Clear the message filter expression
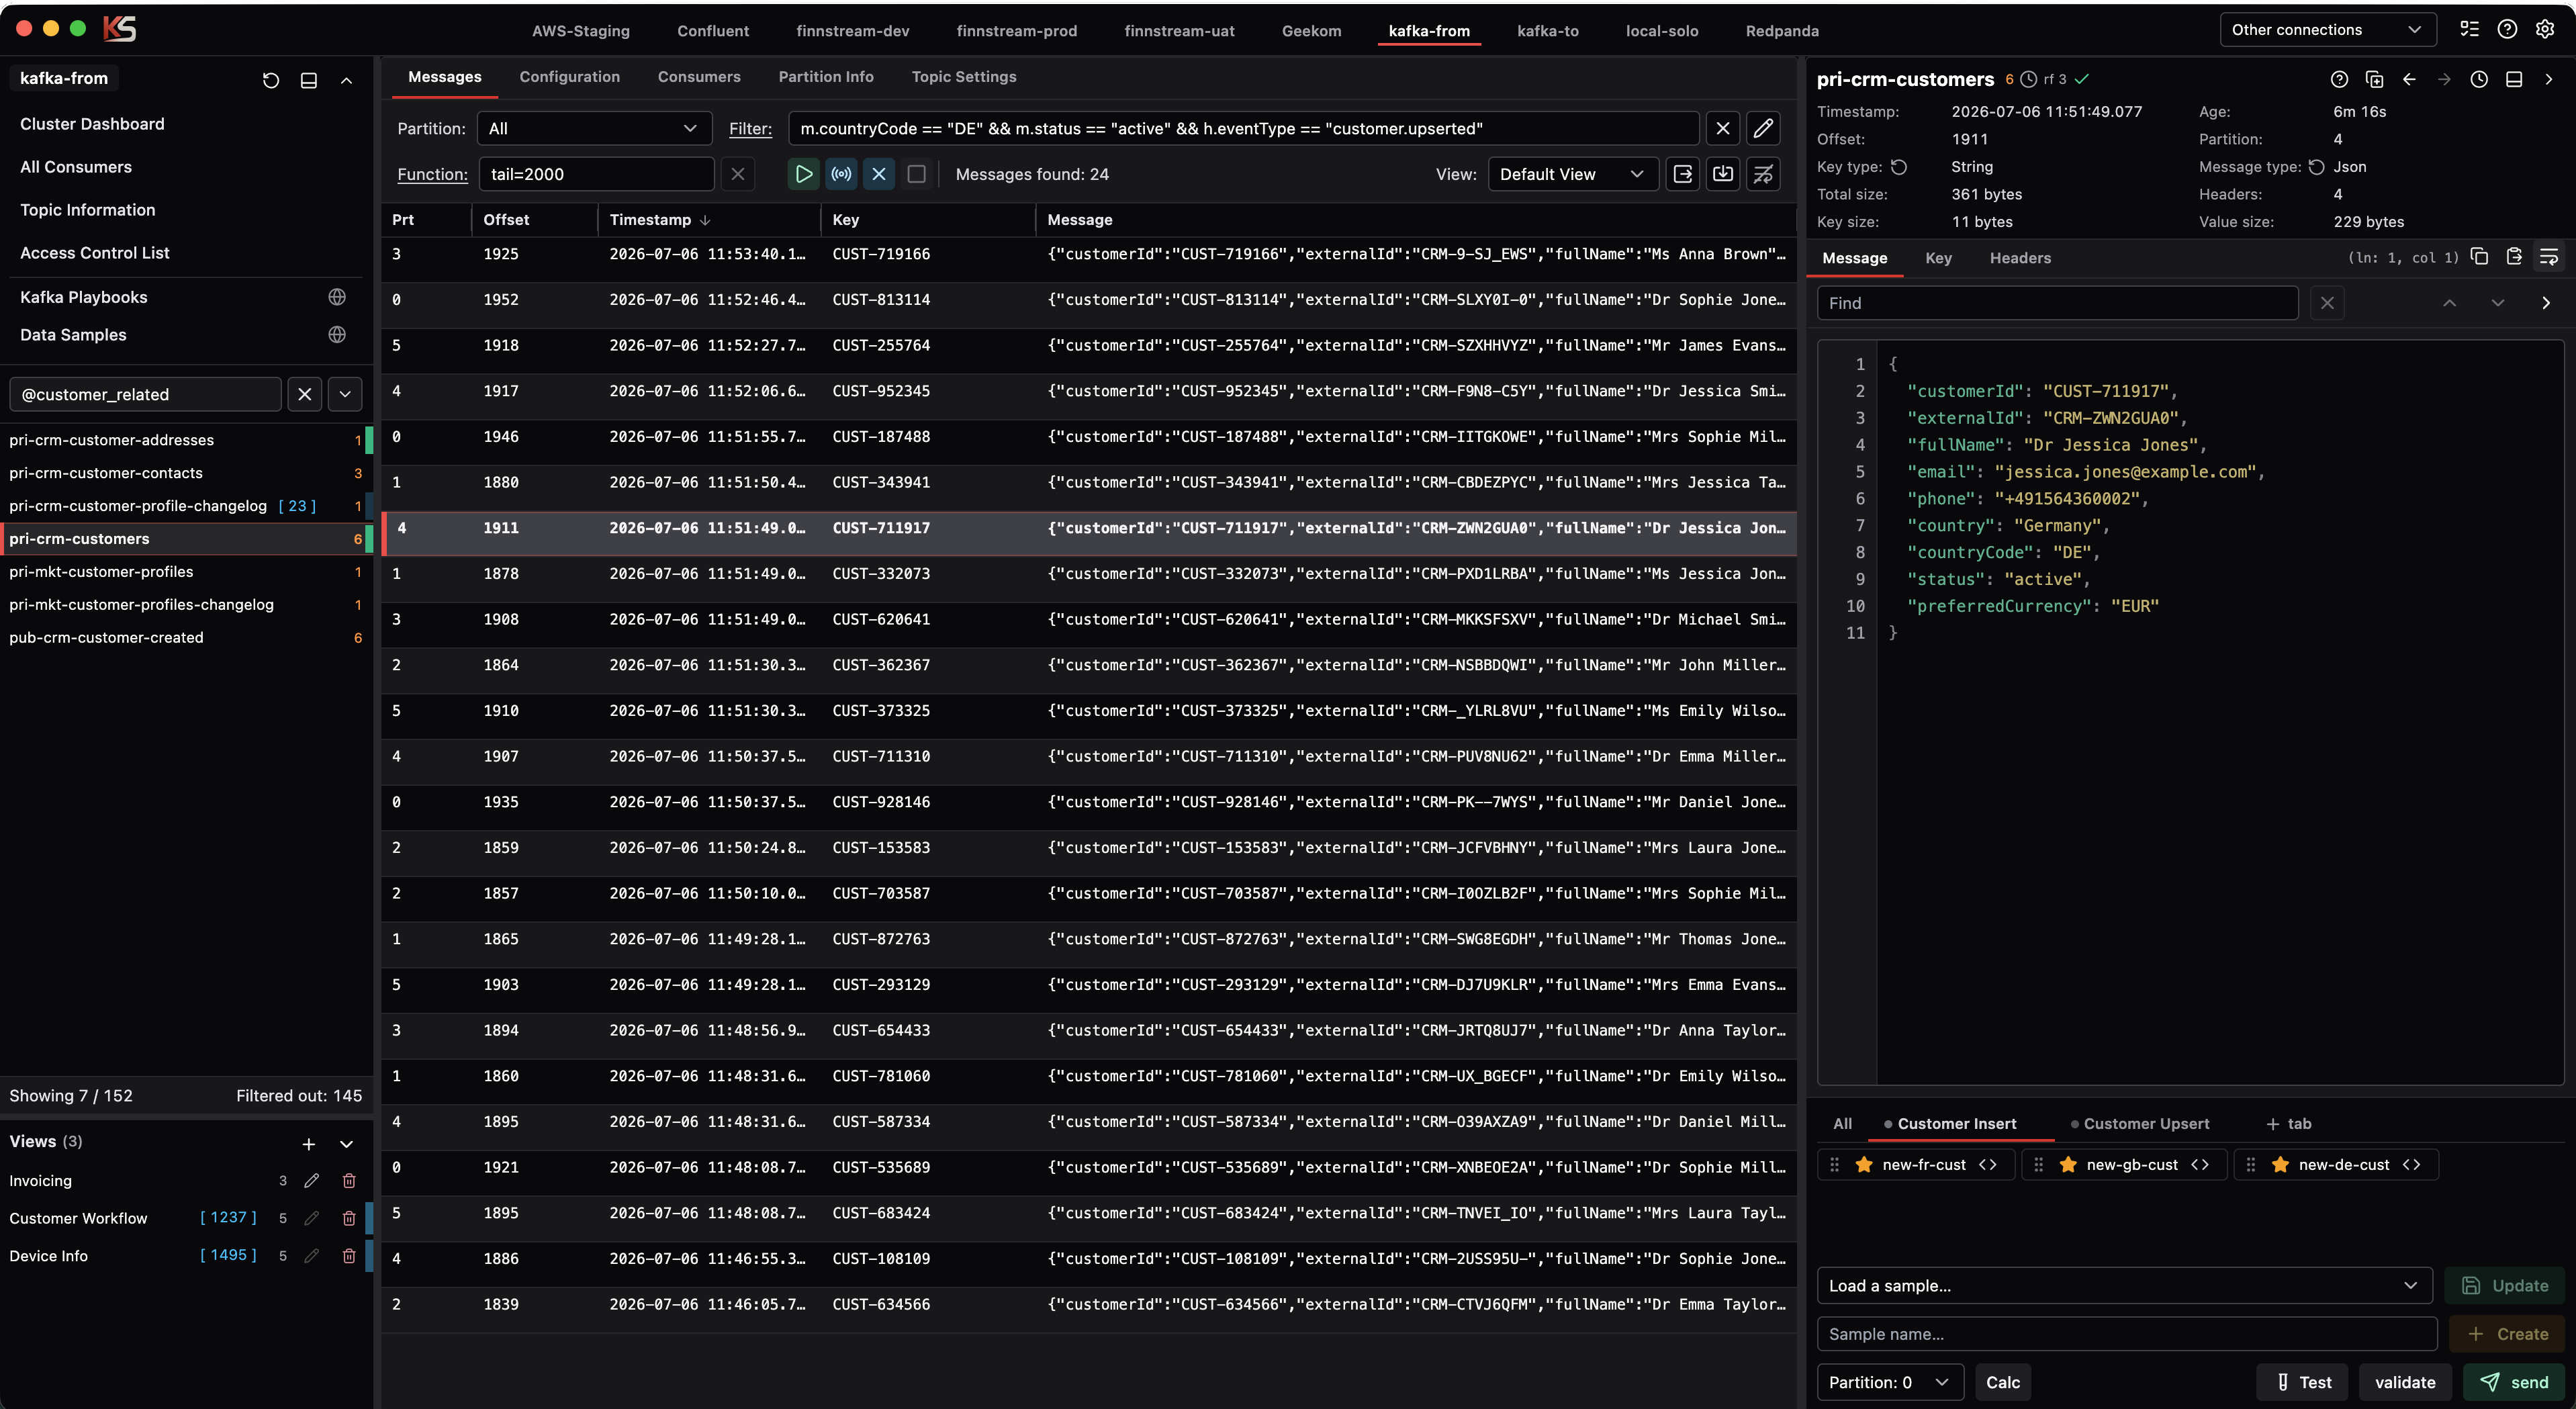This screenshot has width=2576, height=1409. (1722, 128)
